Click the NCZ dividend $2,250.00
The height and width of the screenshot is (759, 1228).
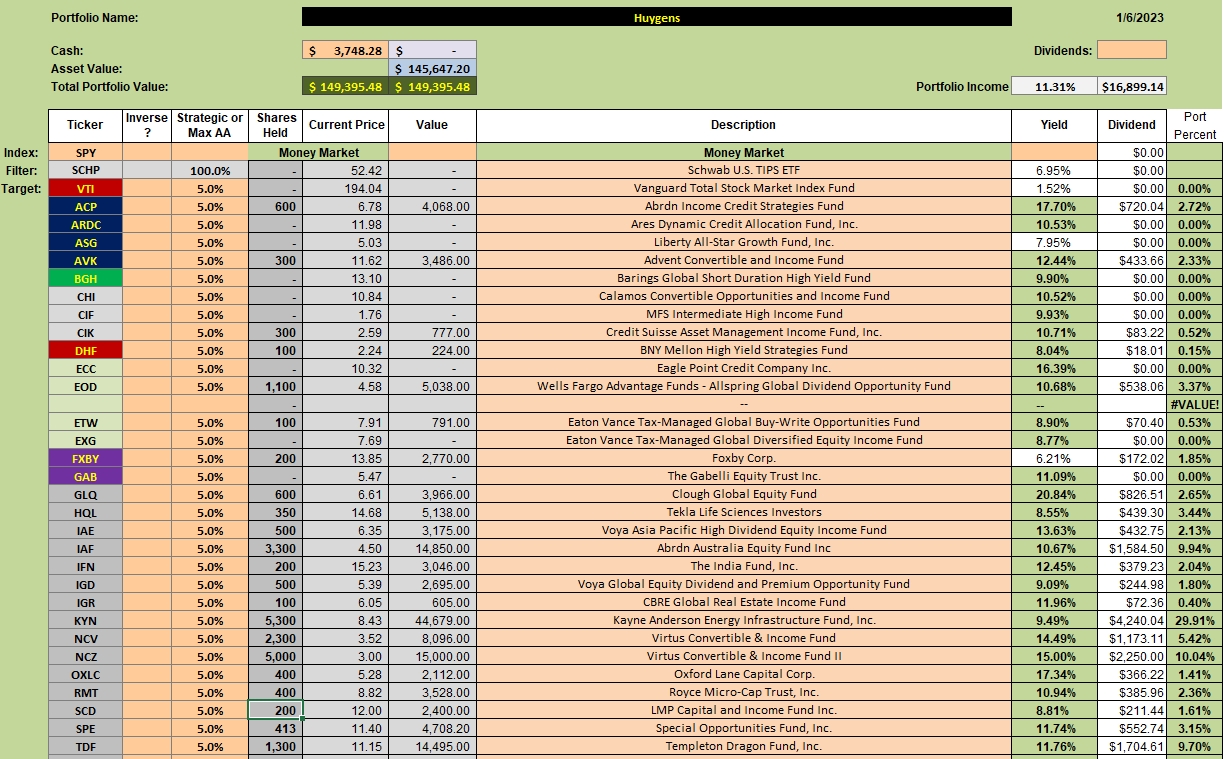point(1132,656)
